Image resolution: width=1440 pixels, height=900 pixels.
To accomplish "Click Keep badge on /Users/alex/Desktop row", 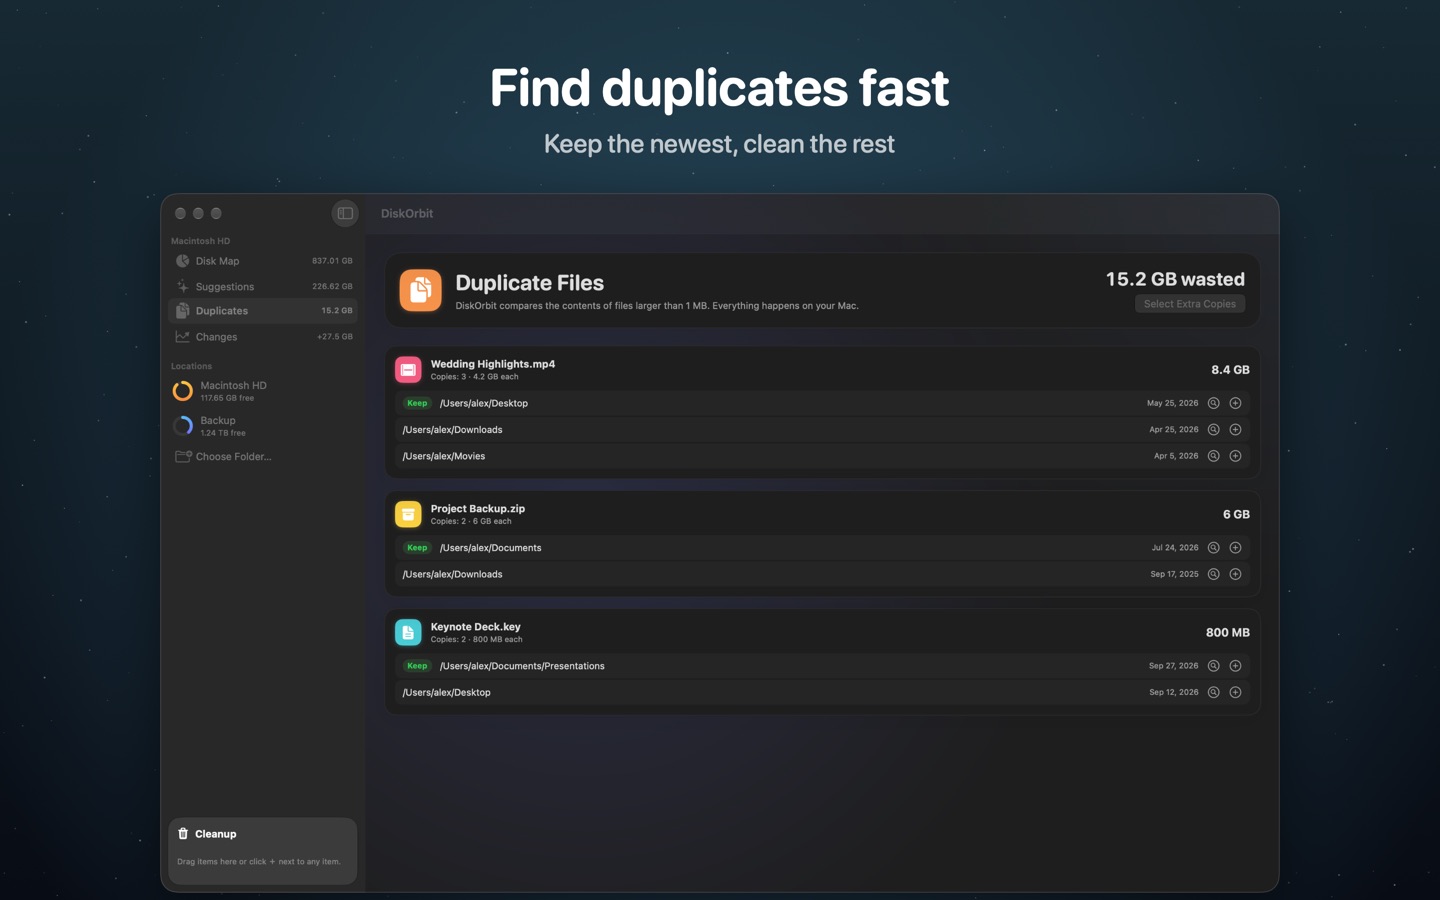I will tap(417, 403).
